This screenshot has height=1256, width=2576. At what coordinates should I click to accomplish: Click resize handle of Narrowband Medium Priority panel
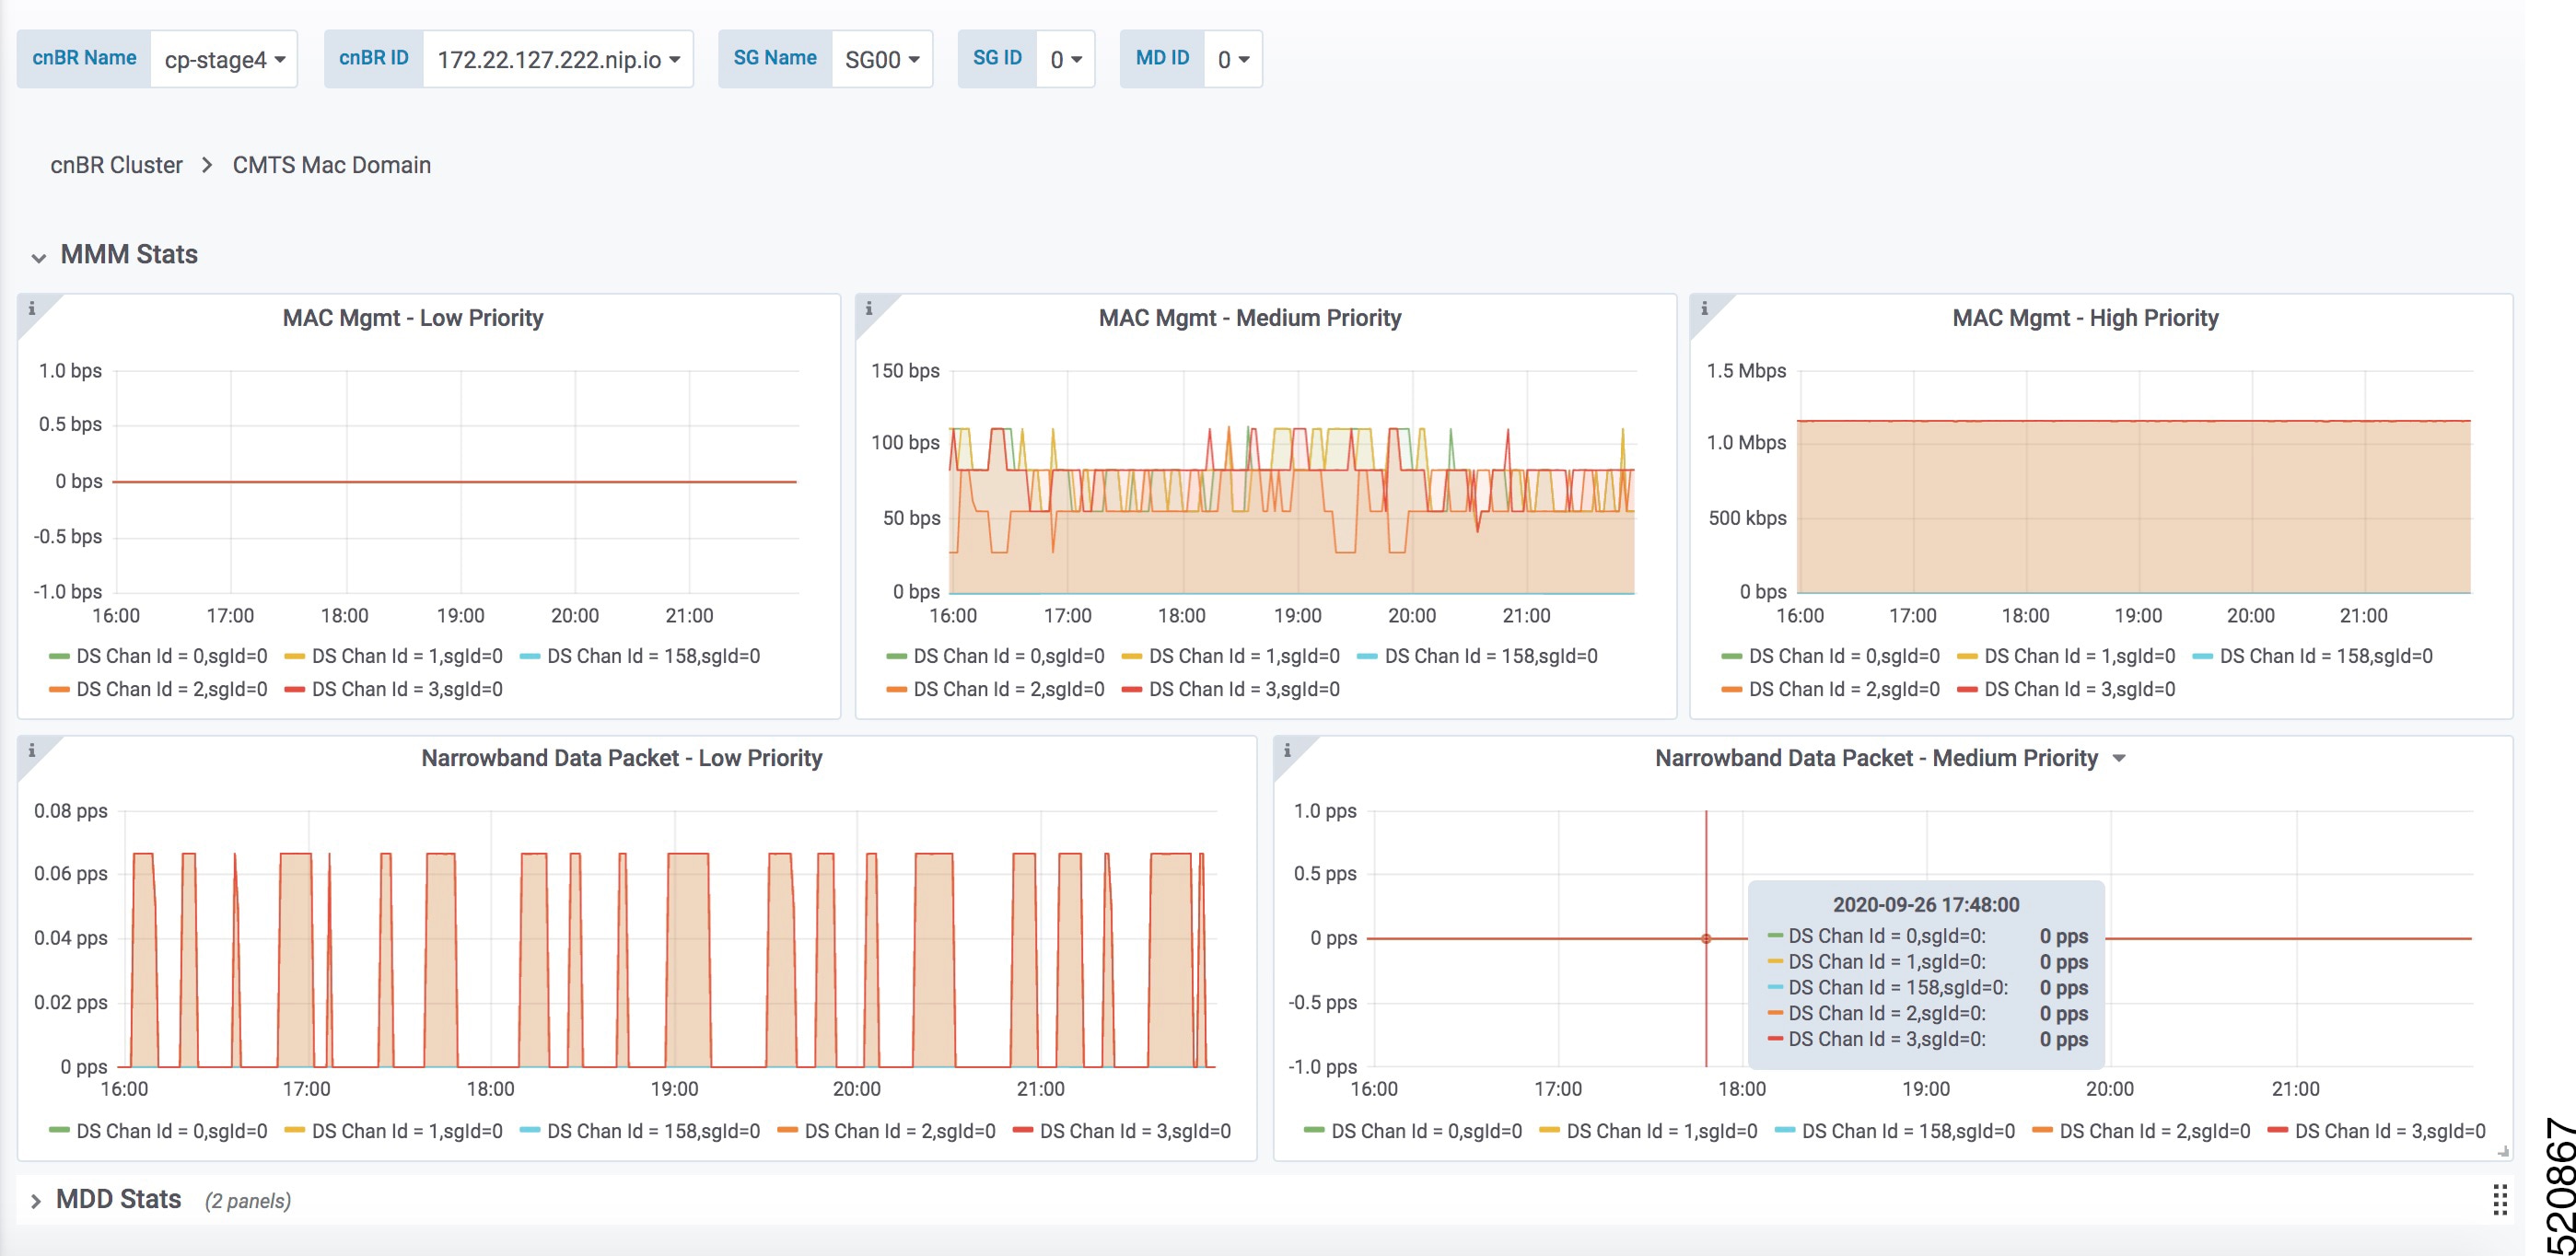pyautogui.click(x=2503, y=1152)
